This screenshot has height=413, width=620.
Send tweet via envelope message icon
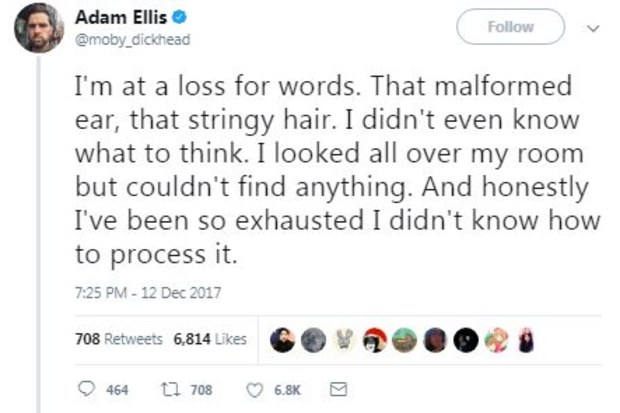coord(338,389)
